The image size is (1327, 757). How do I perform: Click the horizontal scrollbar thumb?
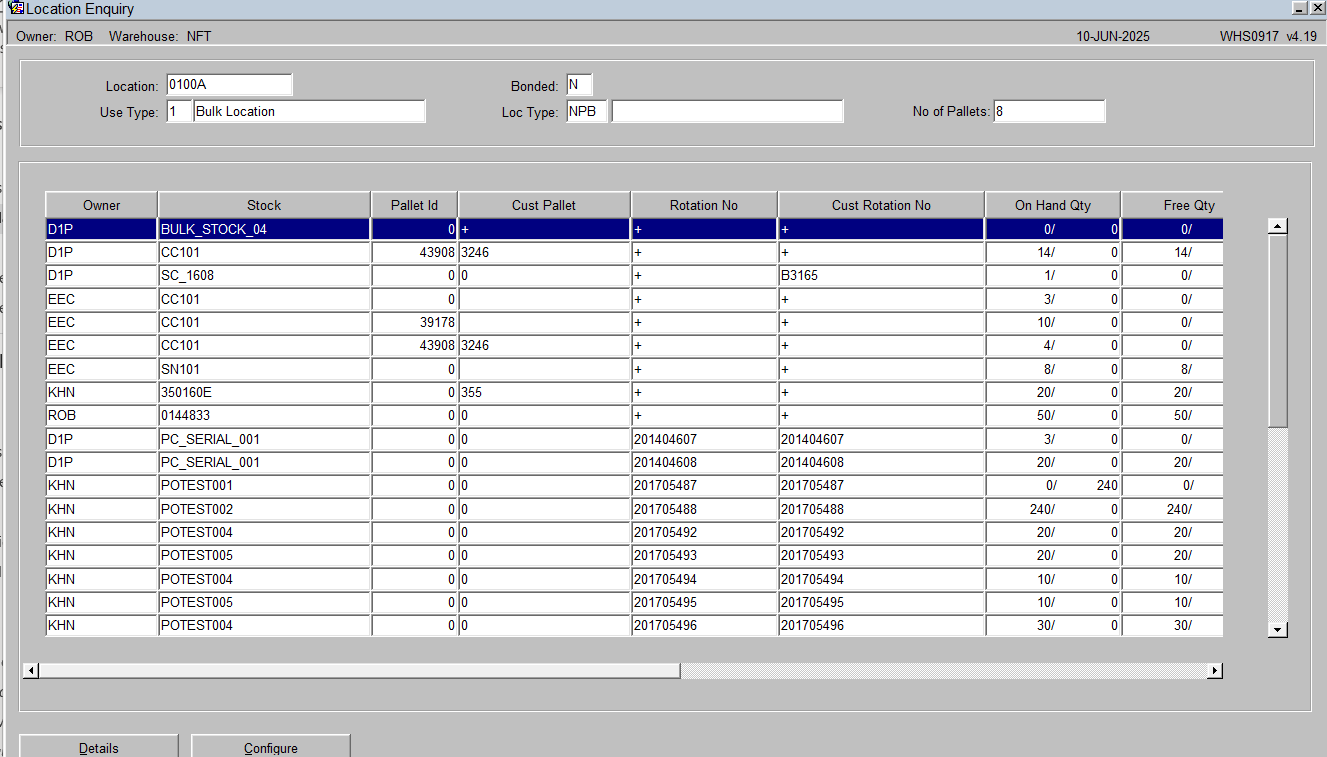360,670
